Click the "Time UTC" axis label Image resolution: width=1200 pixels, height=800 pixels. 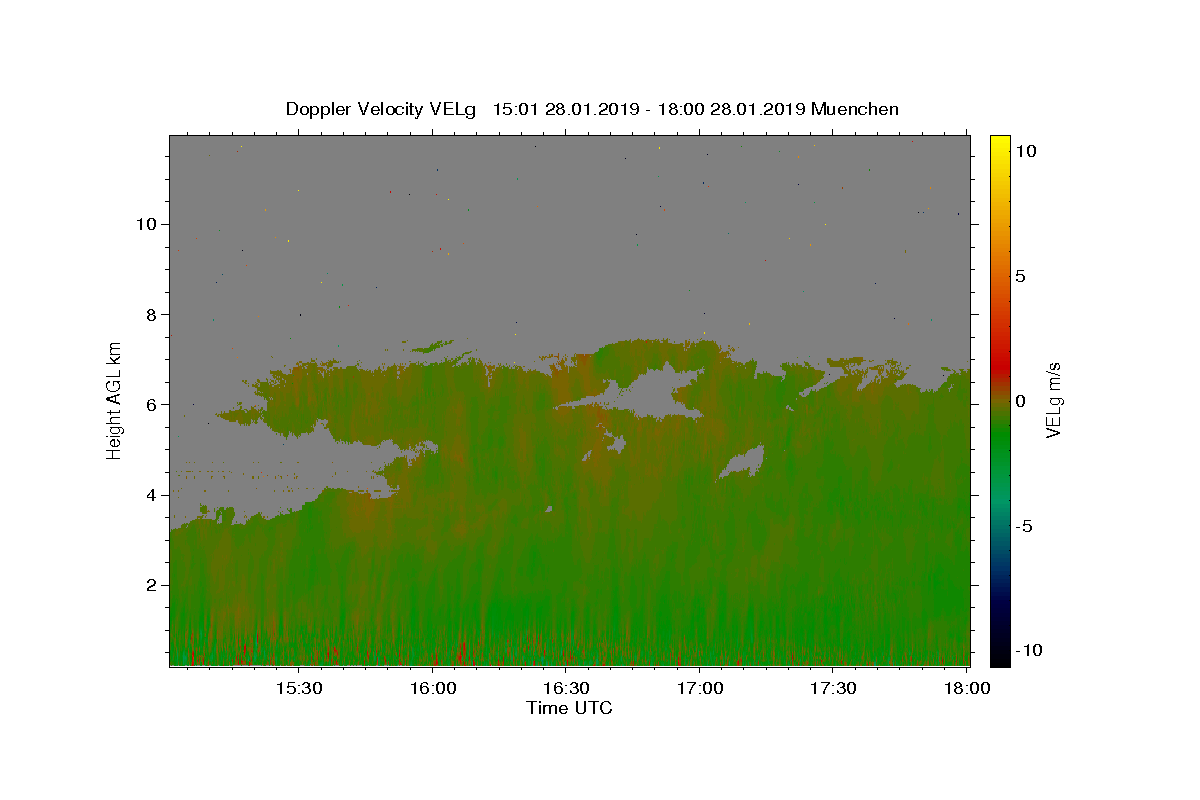pyautogui.click(x=569, y=708)
